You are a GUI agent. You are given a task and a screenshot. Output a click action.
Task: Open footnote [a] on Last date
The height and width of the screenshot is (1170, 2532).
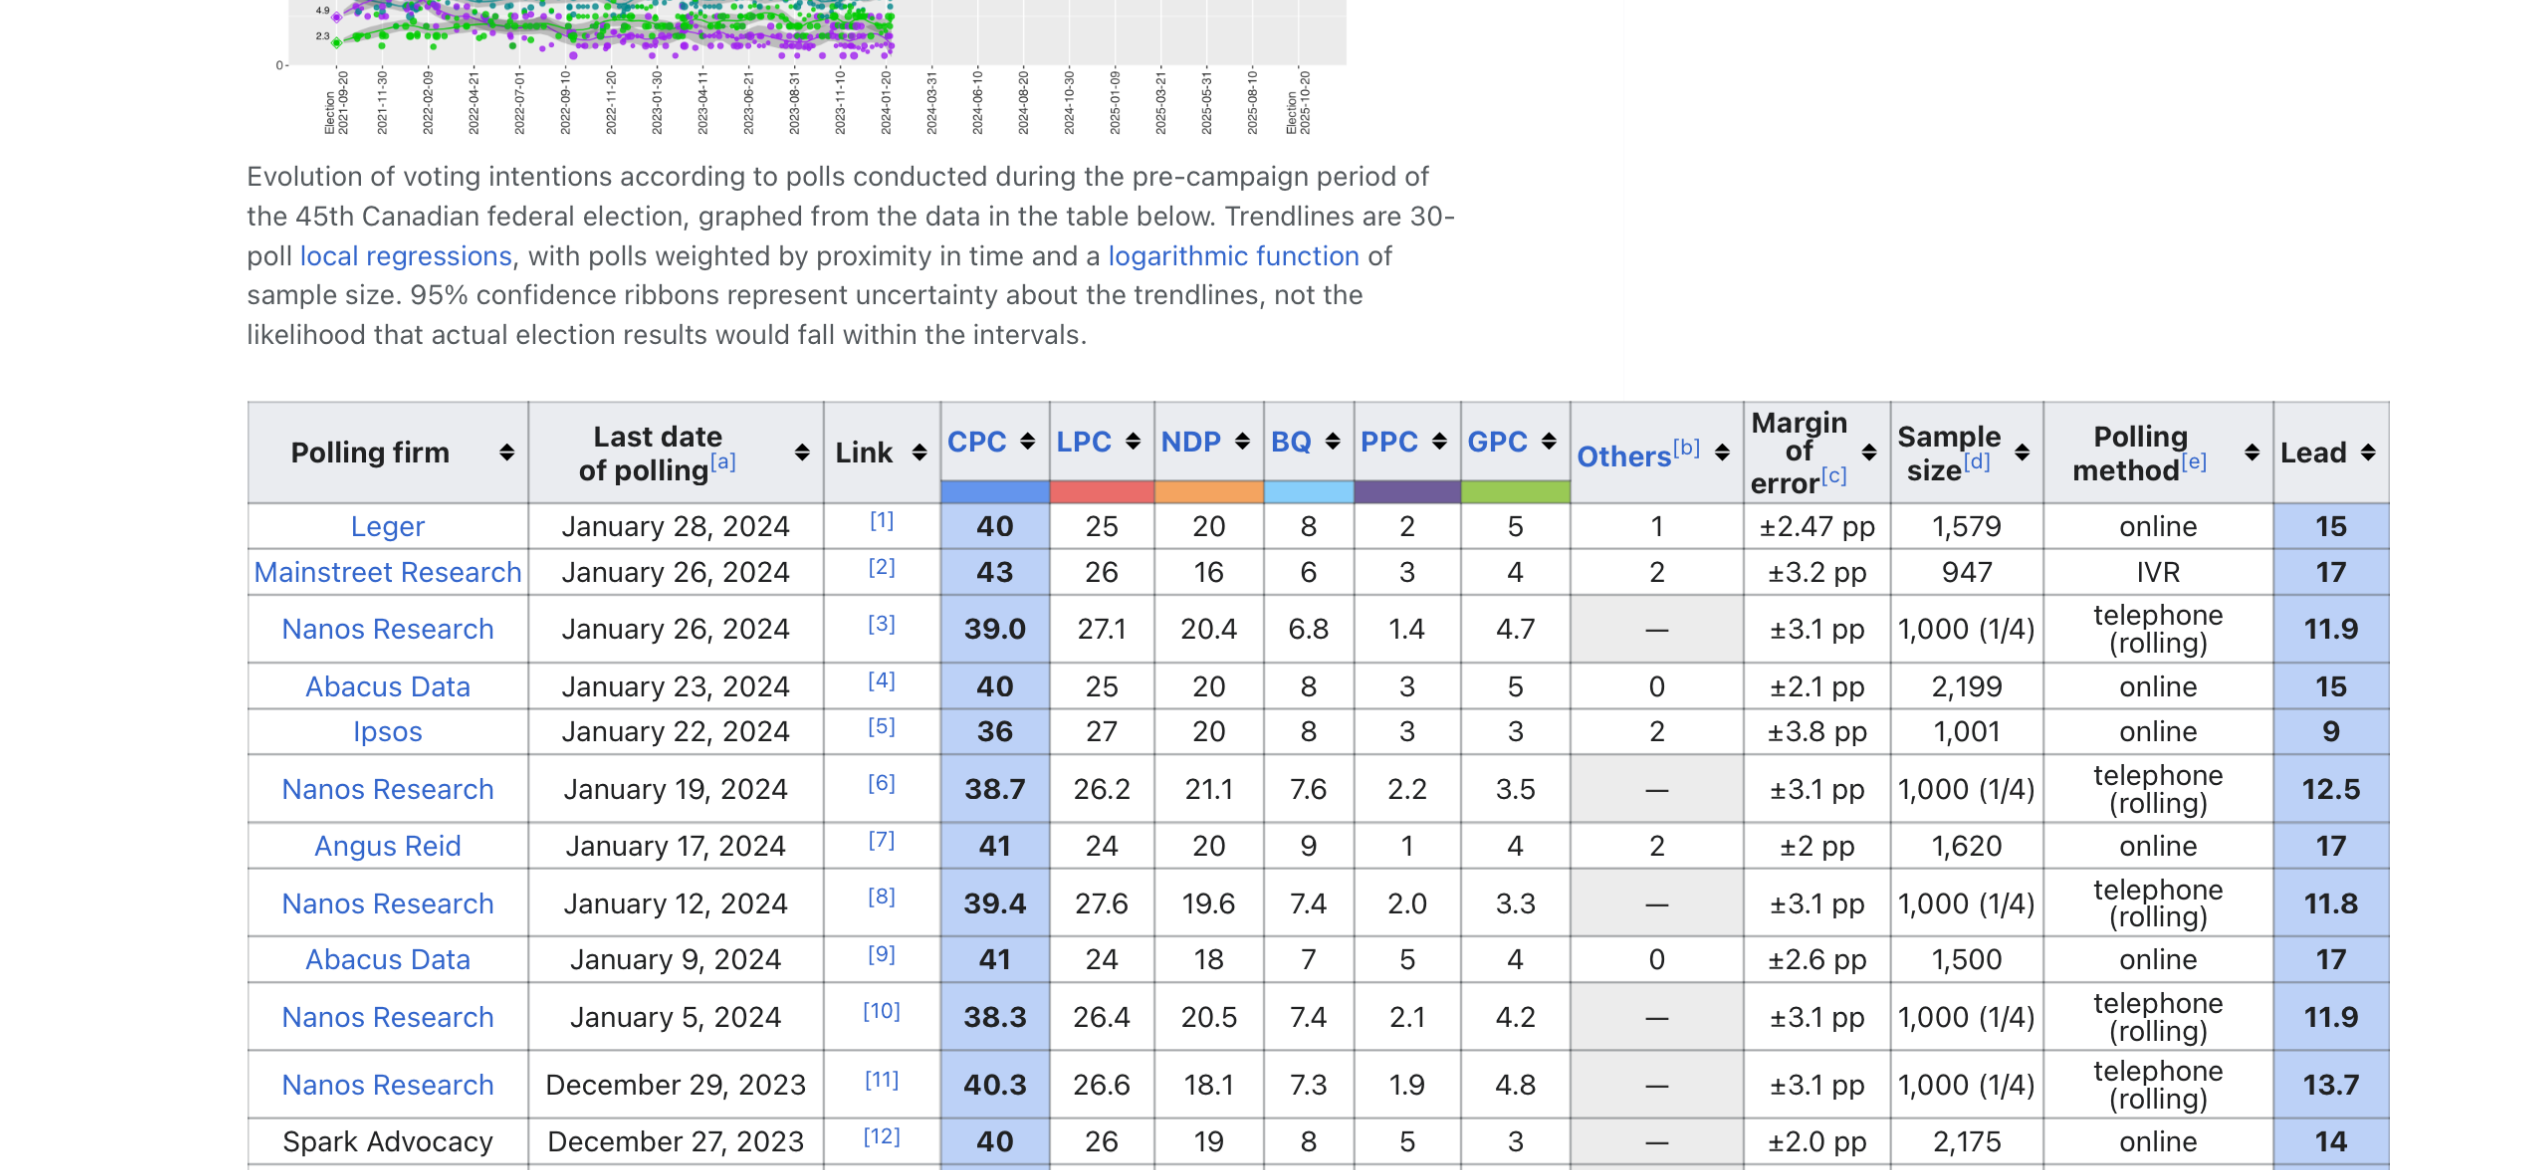(723, 461)
